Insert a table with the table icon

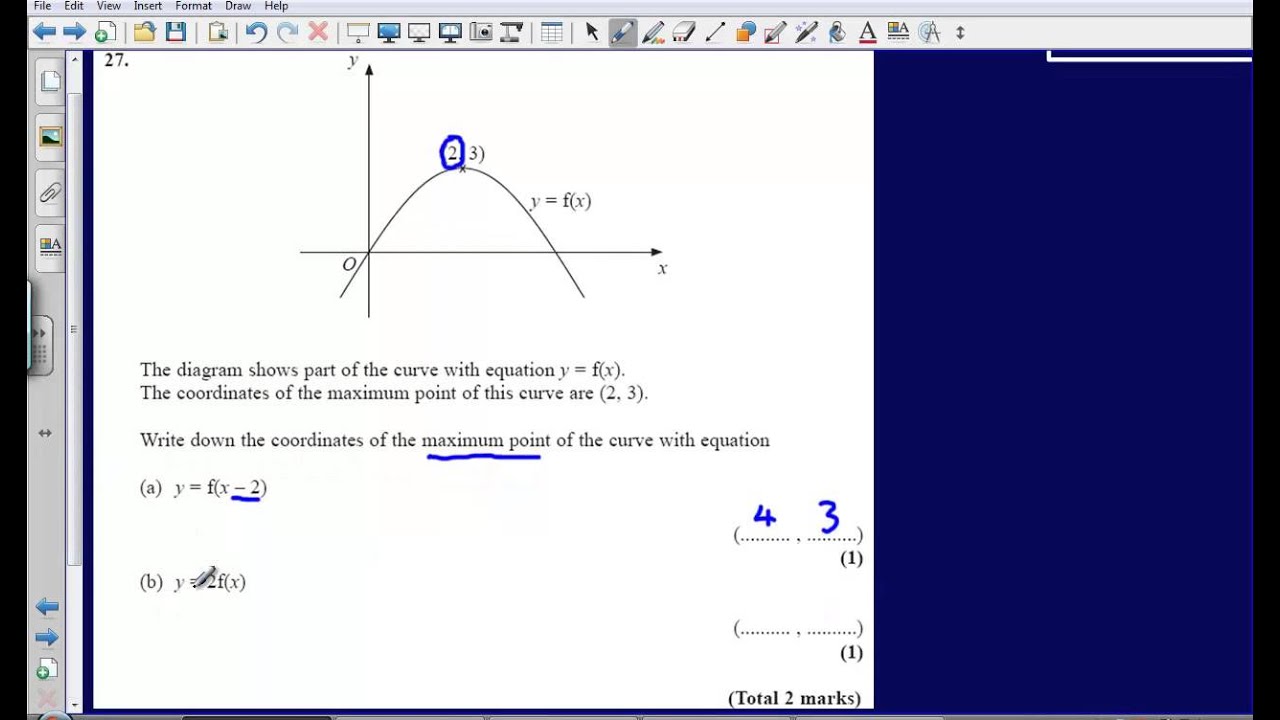551,32
